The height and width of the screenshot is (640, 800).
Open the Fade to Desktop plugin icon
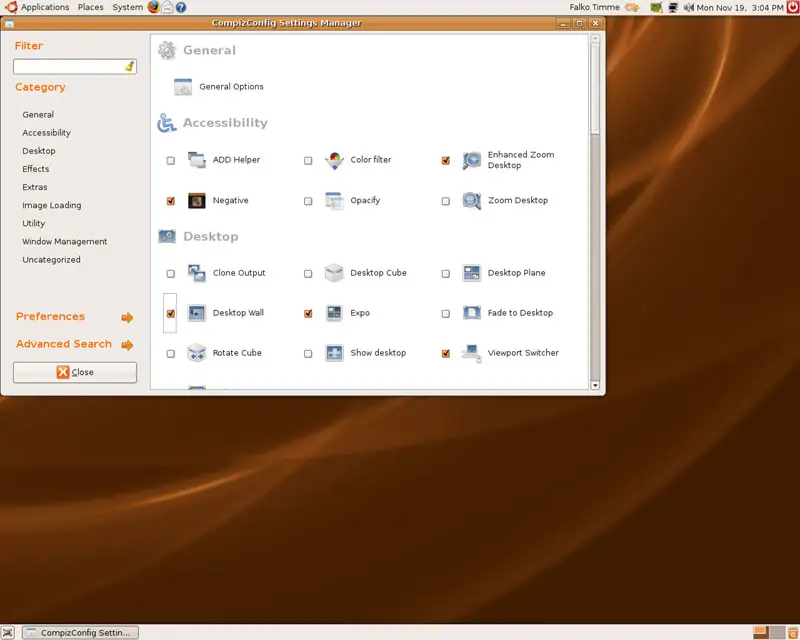pos(471,313)
